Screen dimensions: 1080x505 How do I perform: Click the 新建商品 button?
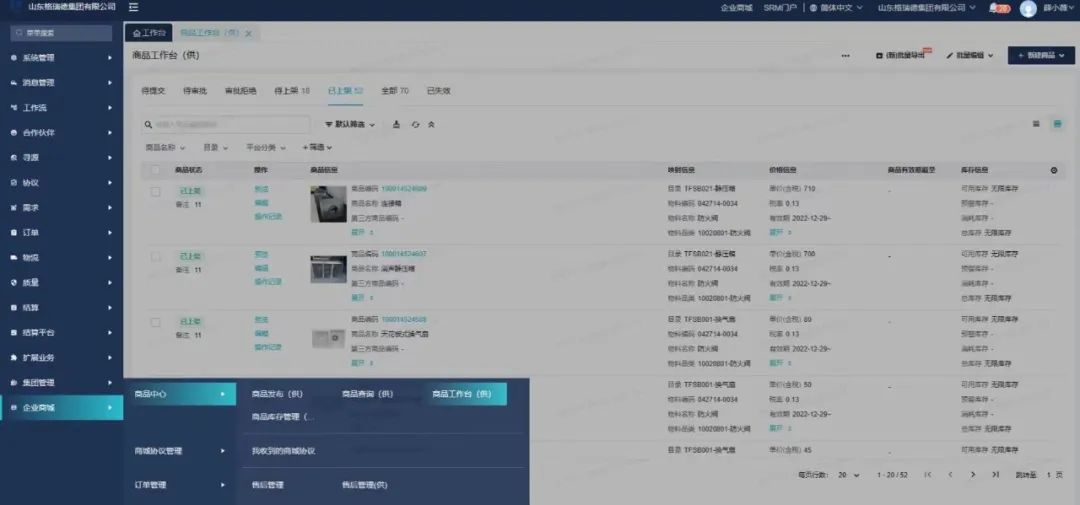tap(1041, 56)
